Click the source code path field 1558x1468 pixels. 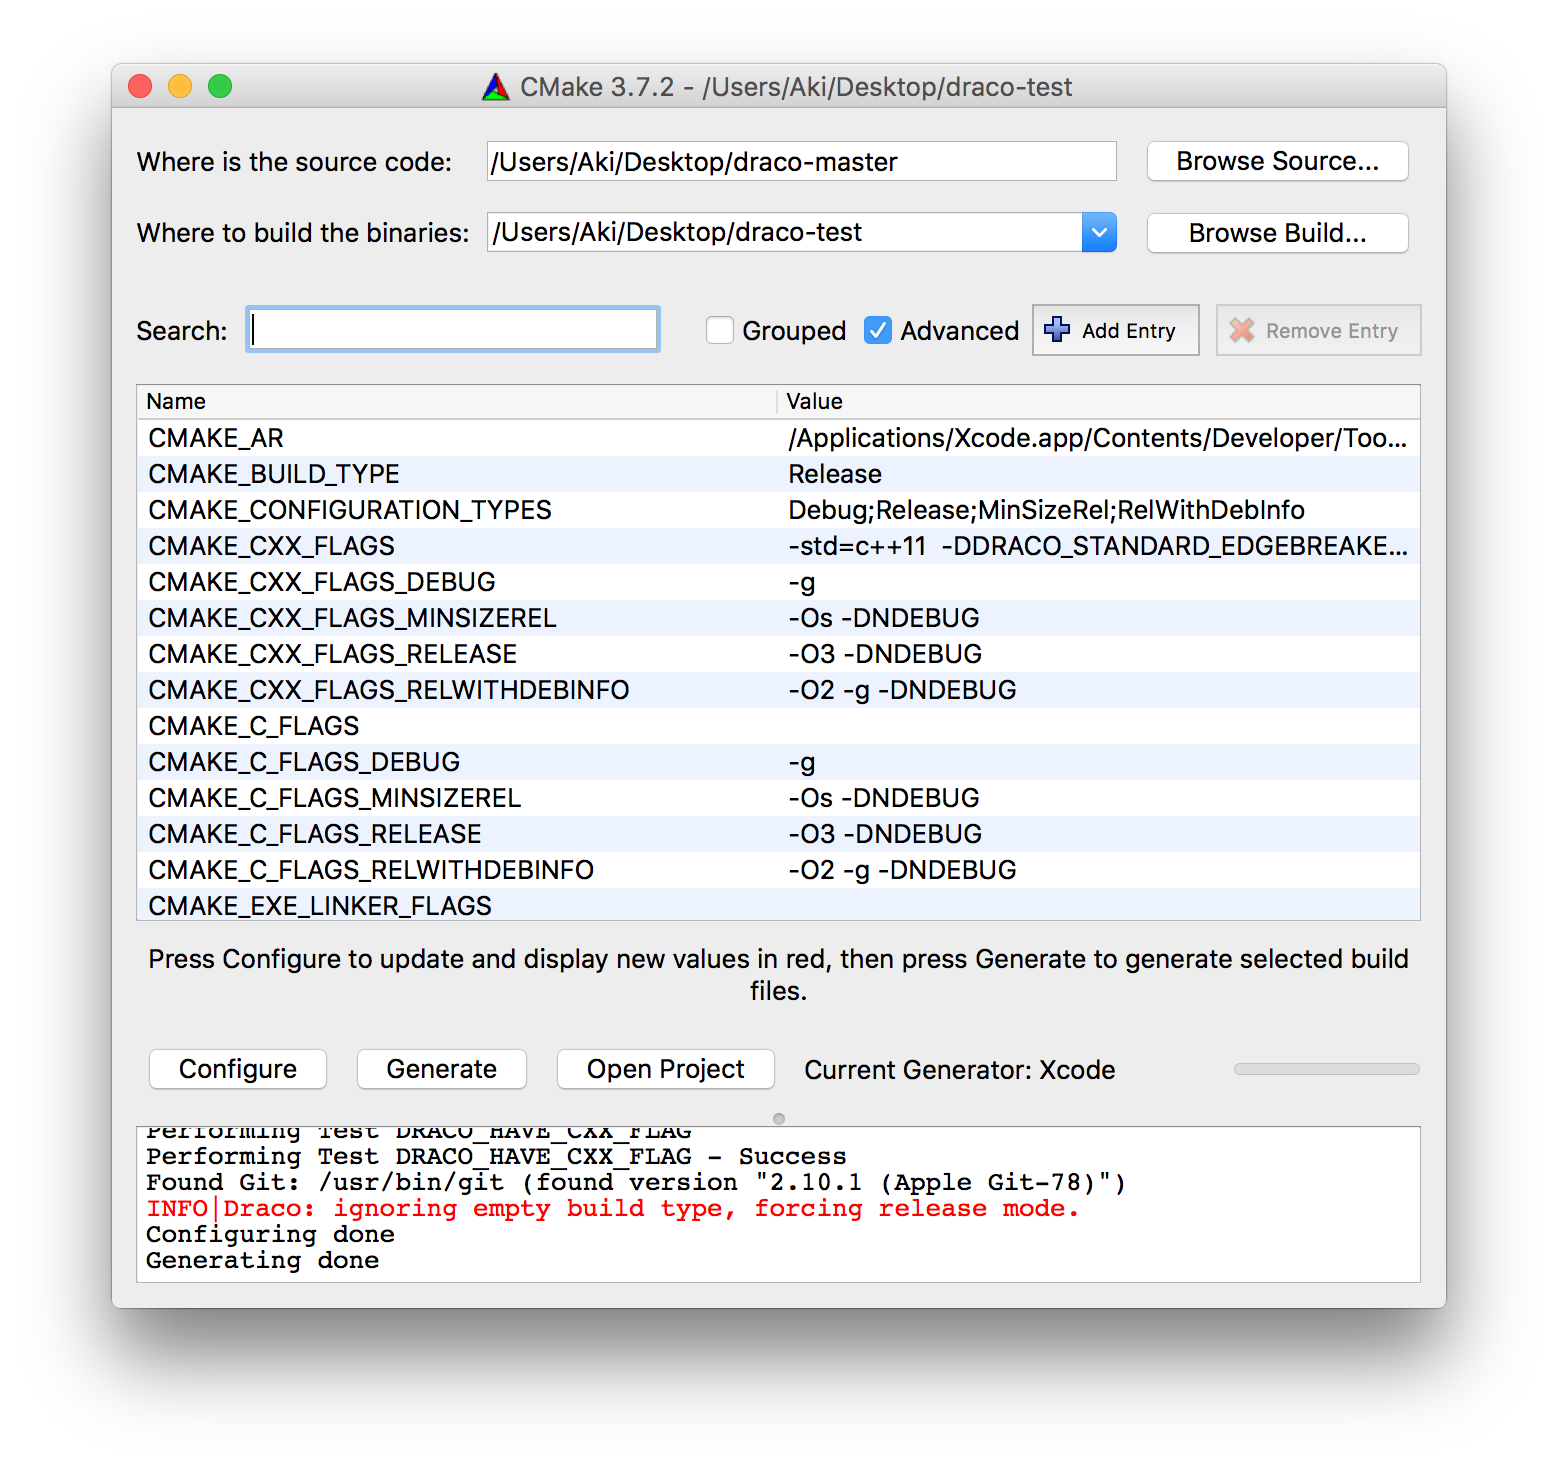(x=800, y=161)
